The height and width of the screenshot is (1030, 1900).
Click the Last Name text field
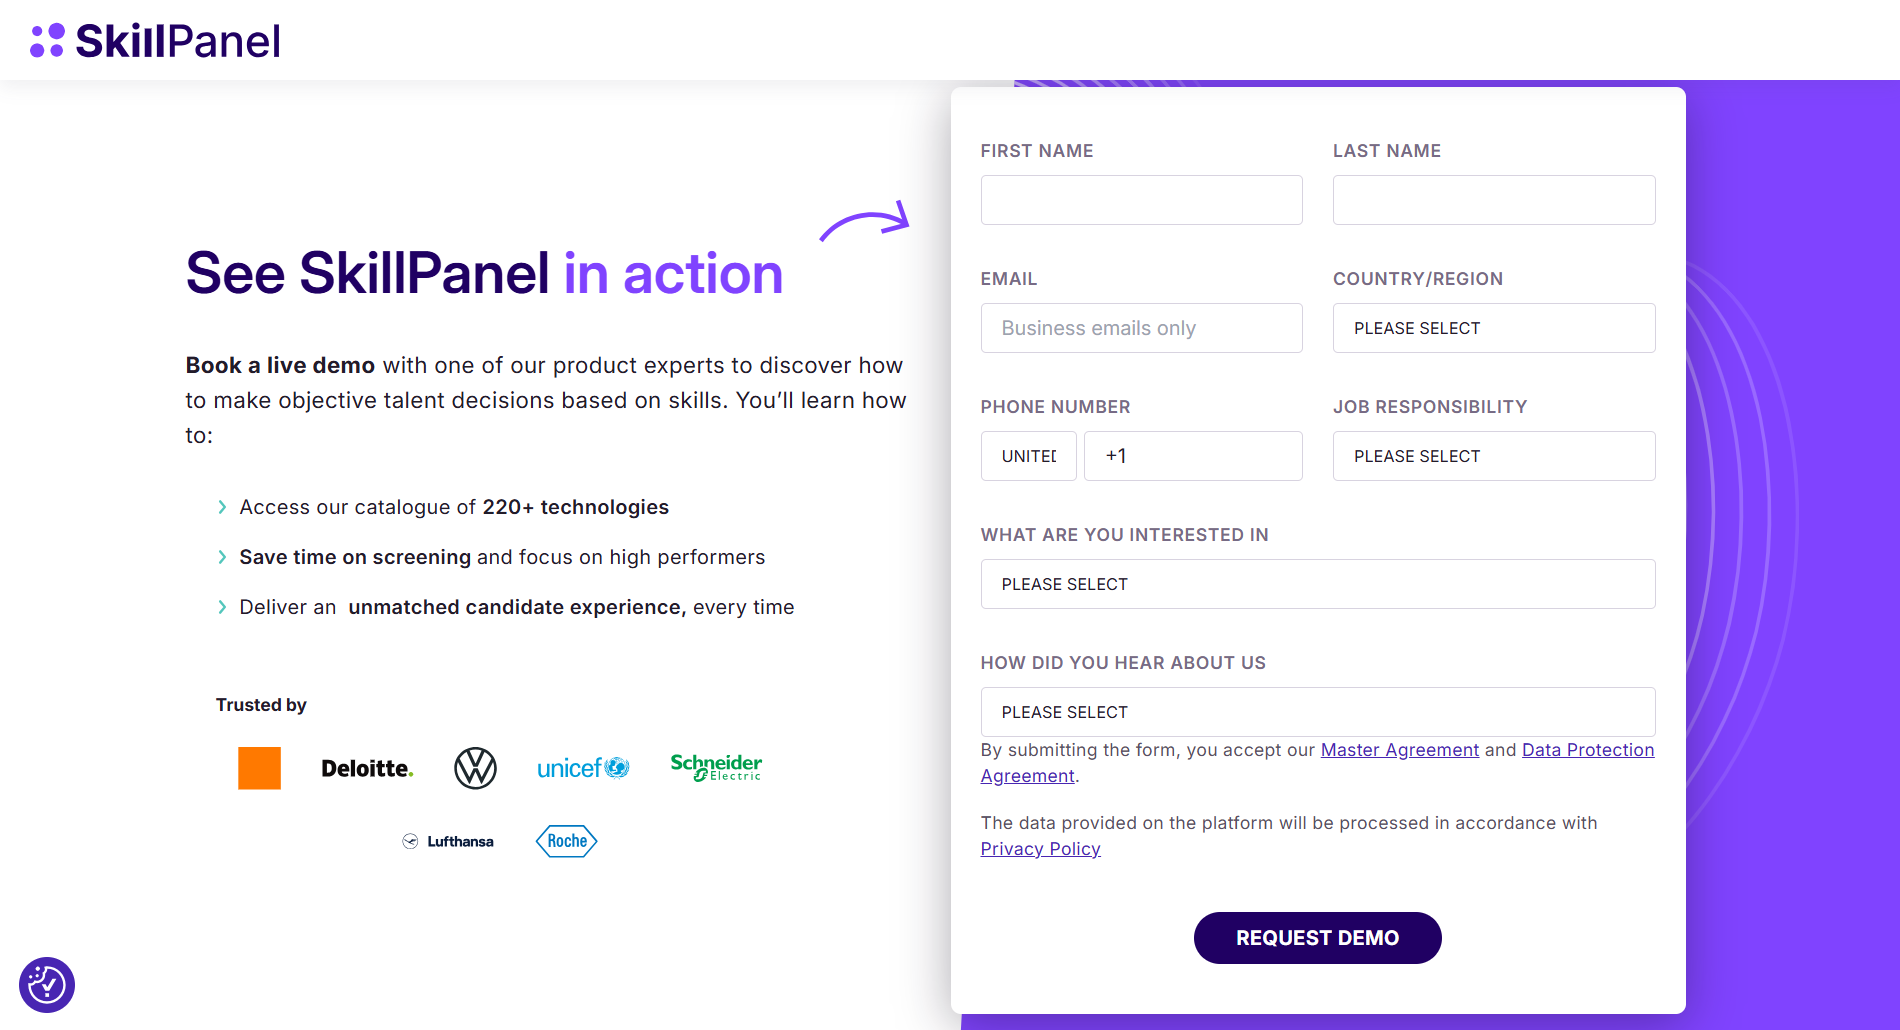click(x=1493, y=200)
